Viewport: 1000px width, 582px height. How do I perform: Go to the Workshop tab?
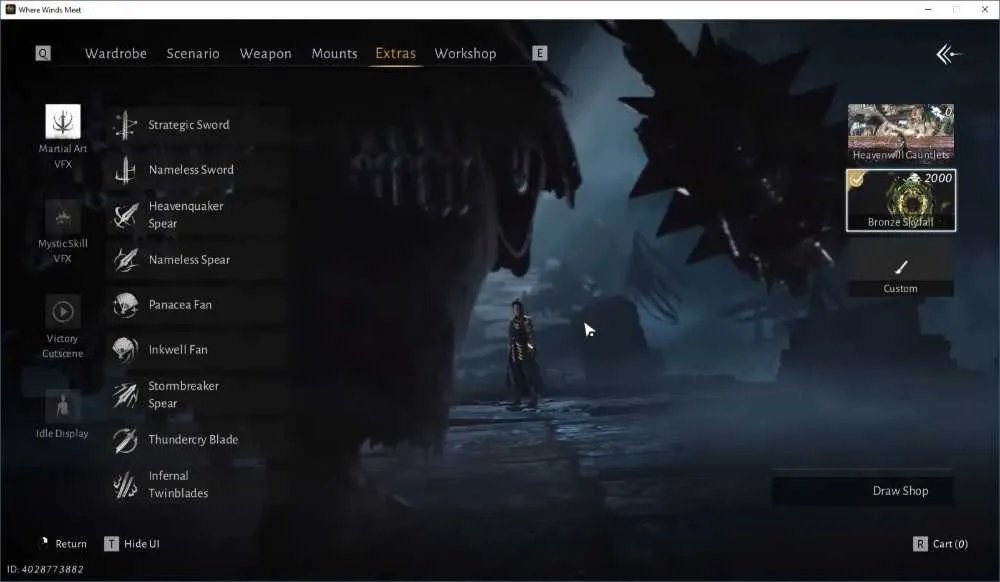tap(466, 54)
